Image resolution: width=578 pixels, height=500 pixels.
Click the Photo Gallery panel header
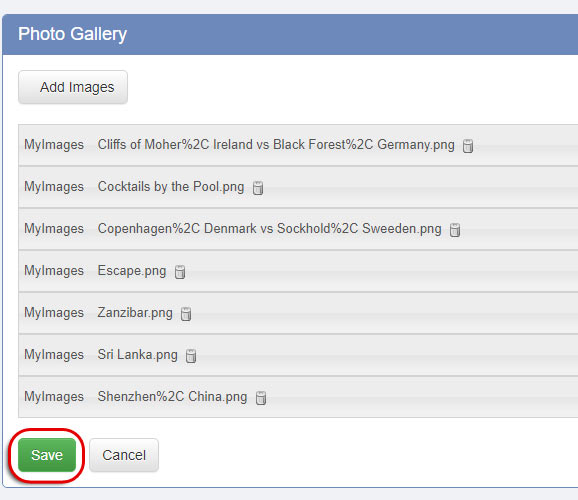coord(290,34)
